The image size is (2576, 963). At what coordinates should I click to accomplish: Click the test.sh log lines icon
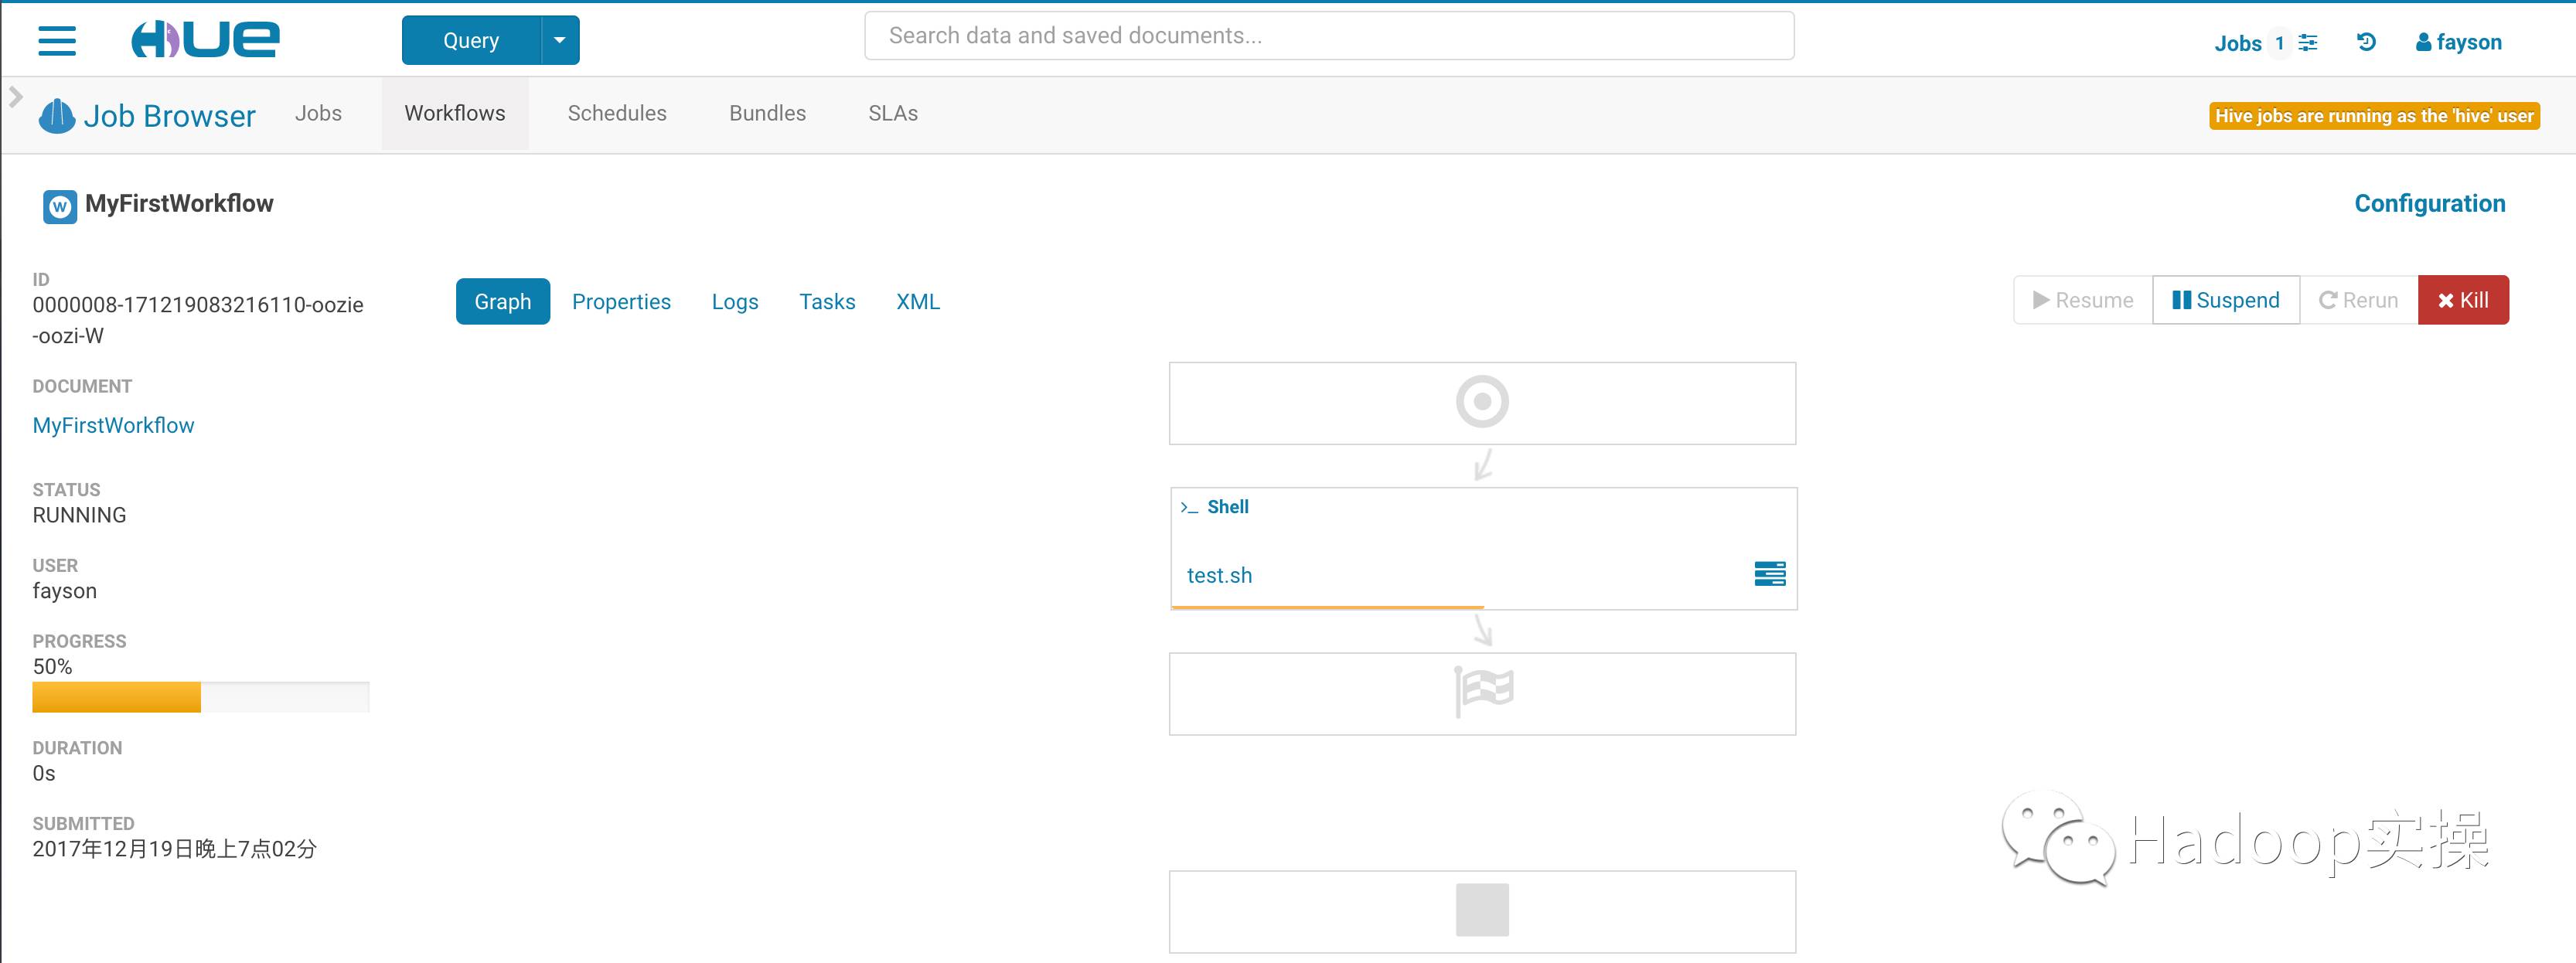point(1769,574)
